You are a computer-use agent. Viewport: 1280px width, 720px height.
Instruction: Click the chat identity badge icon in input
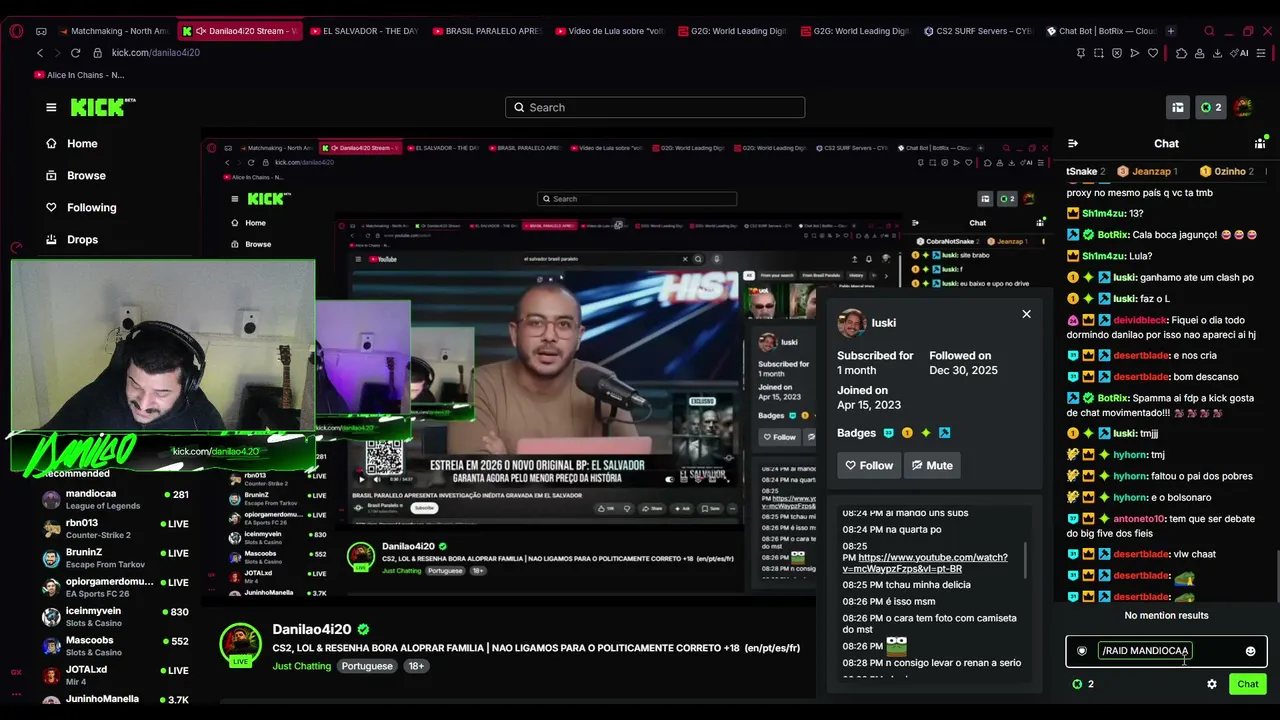click(x=1082, y=651)
